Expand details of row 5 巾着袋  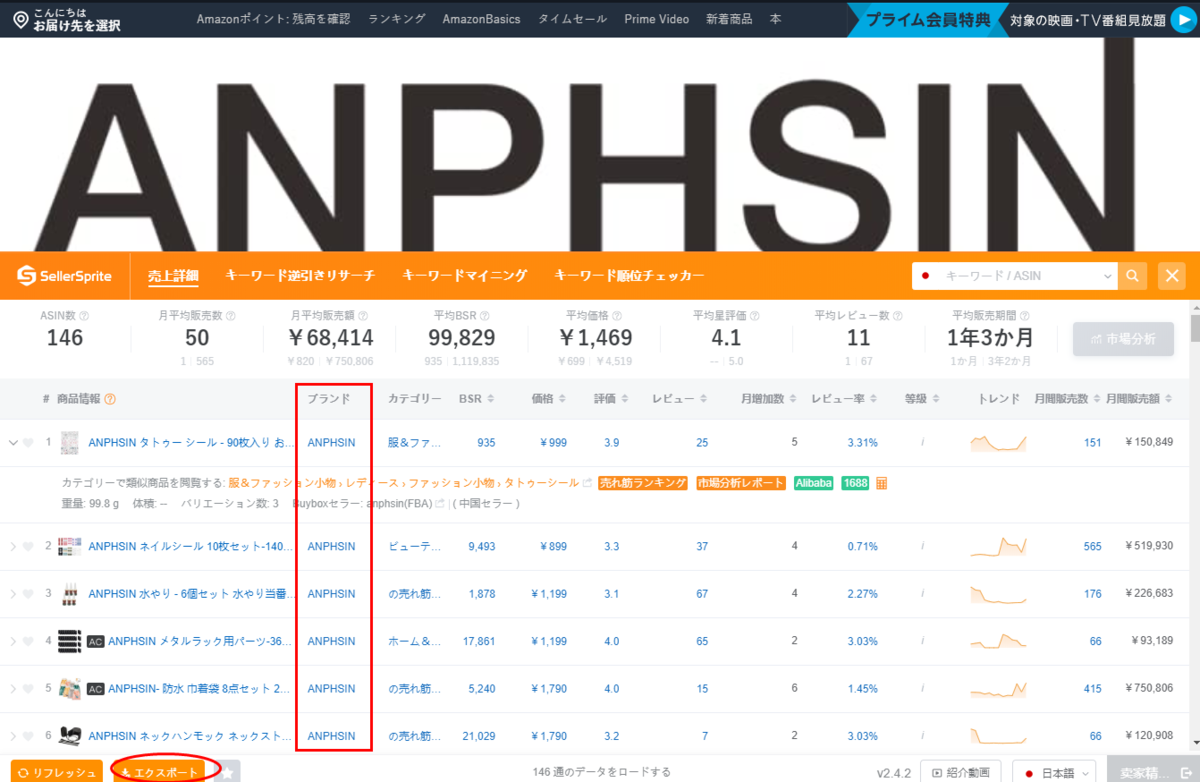coord(13,689)
